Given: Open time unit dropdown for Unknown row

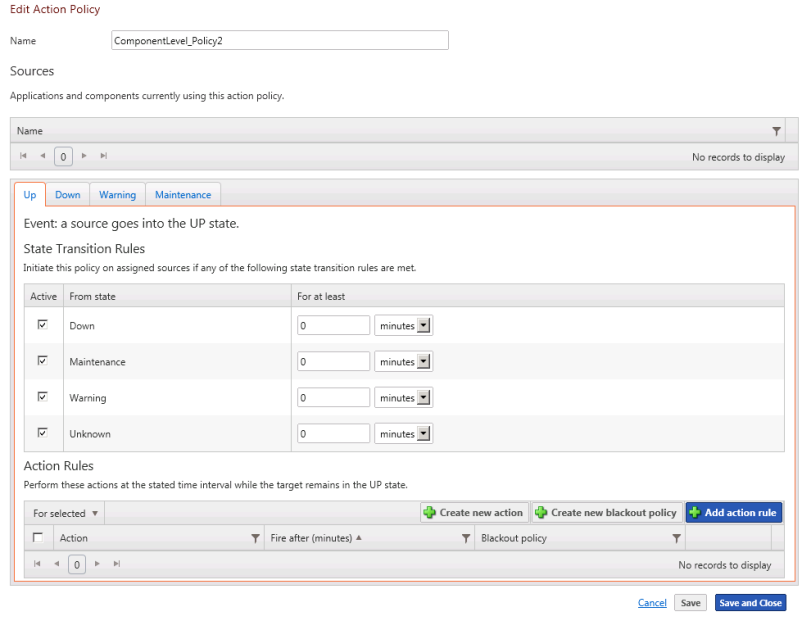Looking at the screenshot, I should (x=404, y=433).
